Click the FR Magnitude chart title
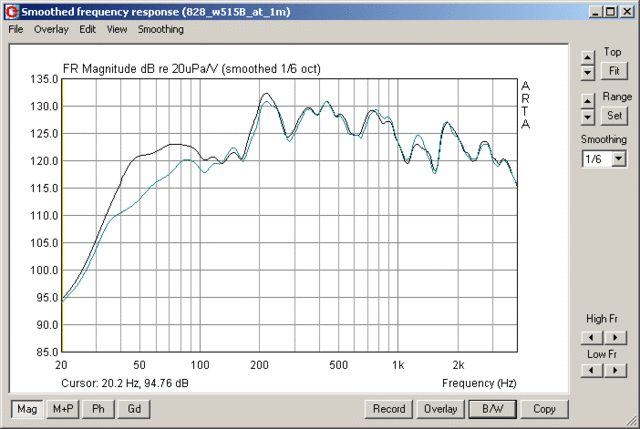 click(191, 69)
